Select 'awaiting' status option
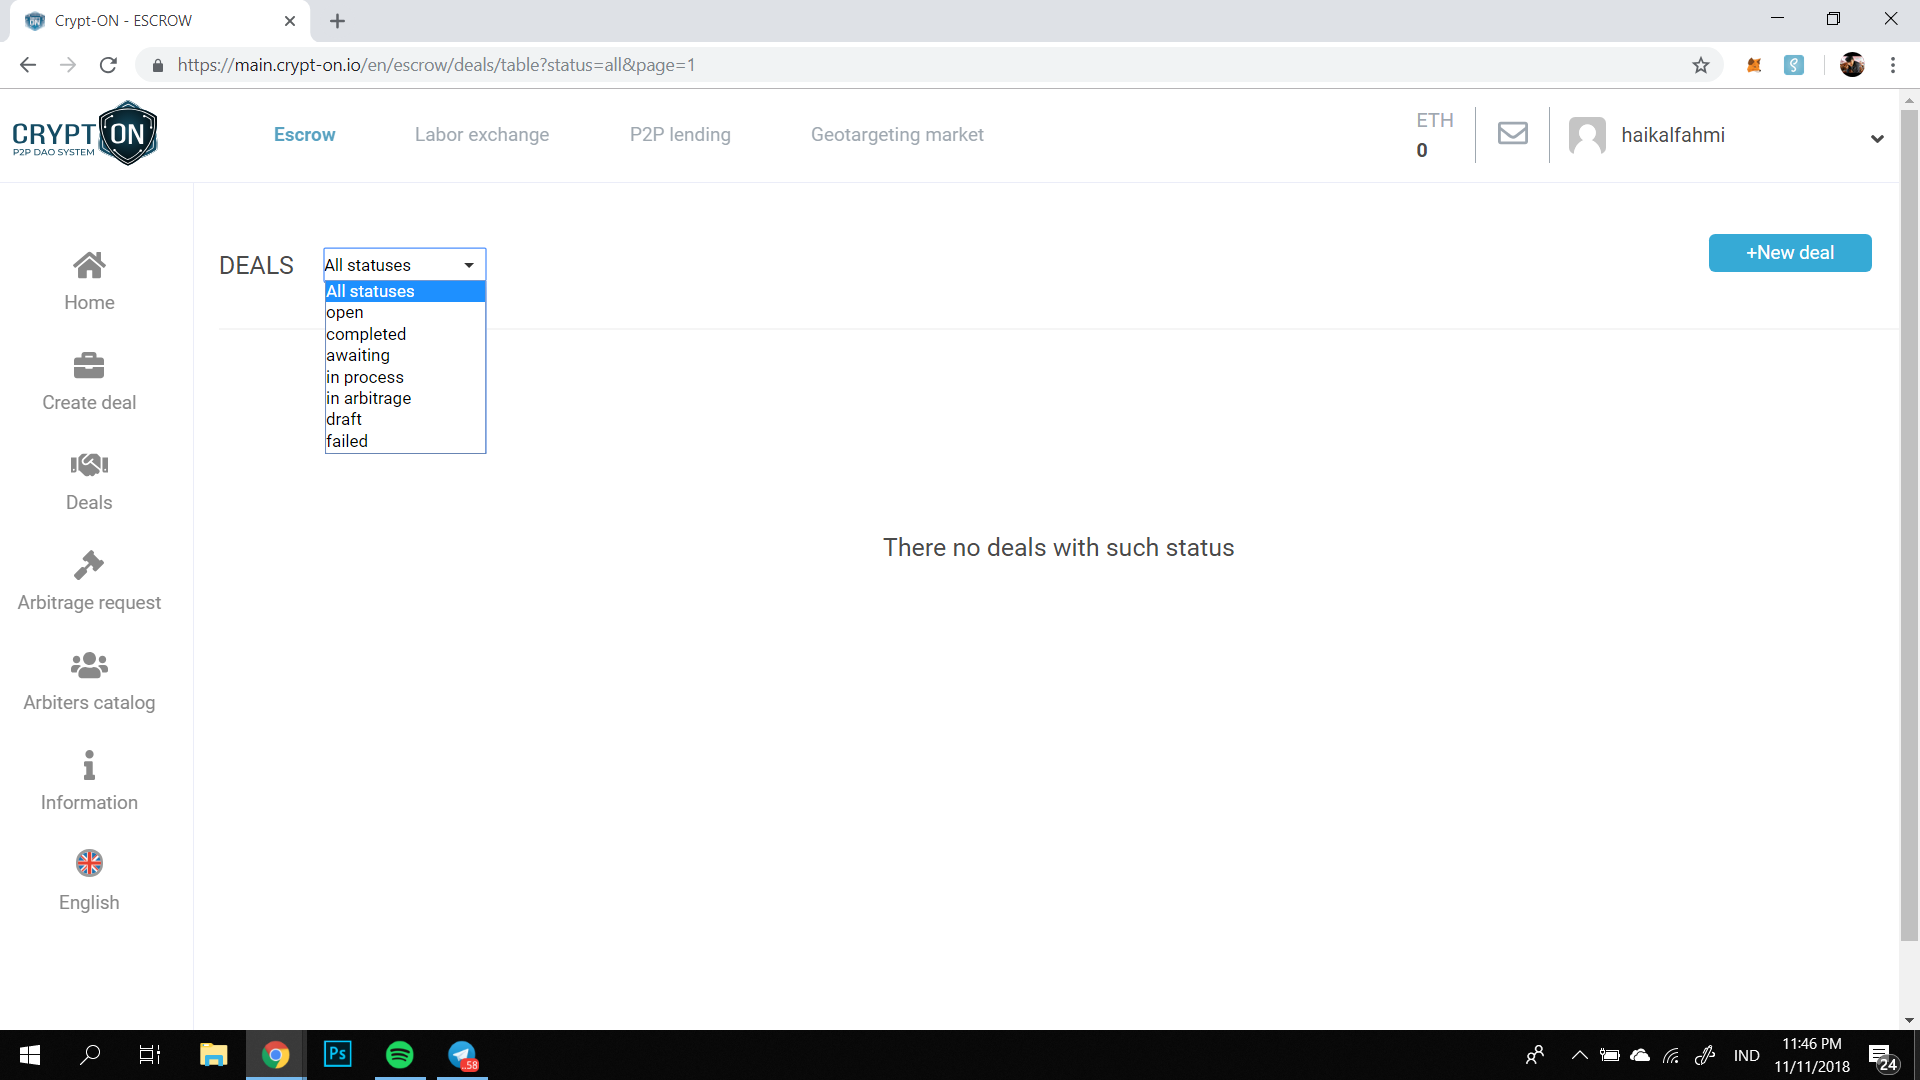Image resolution: width=1920 pixels, height=1080 pixels. (x=405, y=355)
